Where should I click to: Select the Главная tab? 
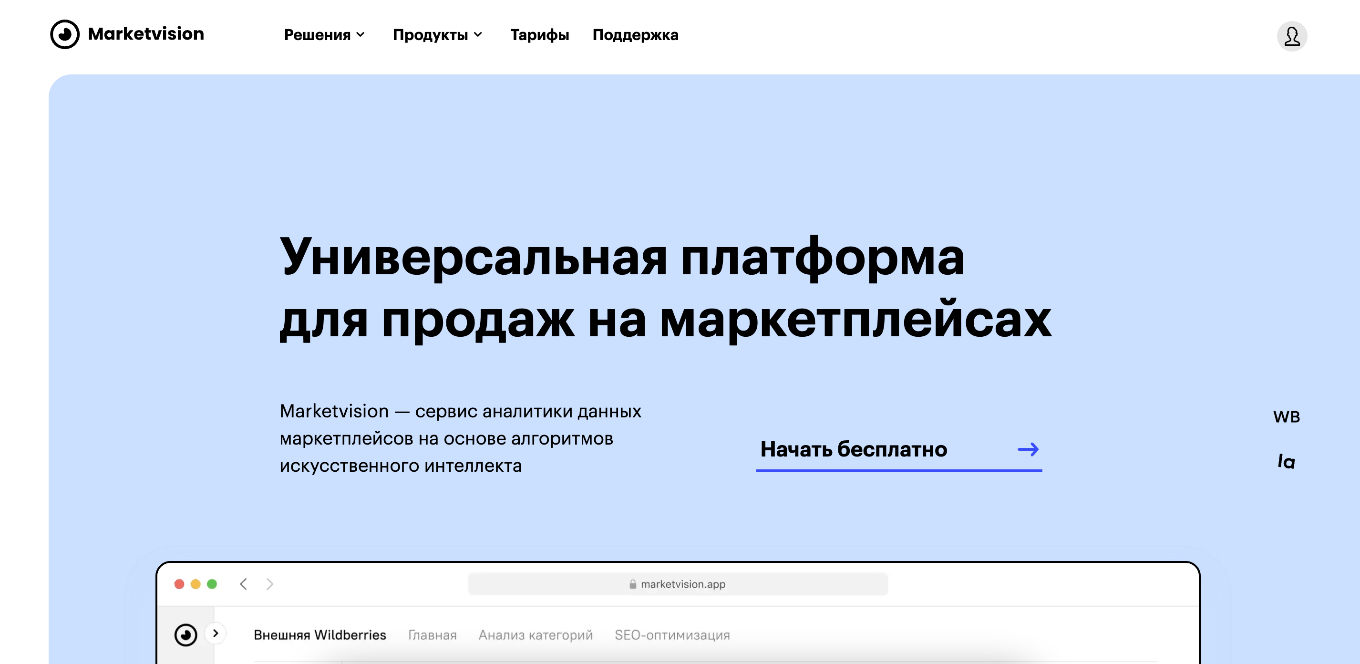[432, 634]
